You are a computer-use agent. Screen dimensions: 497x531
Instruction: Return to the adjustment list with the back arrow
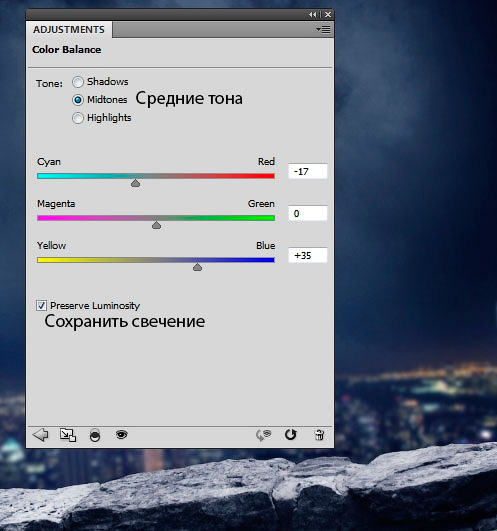40,435
